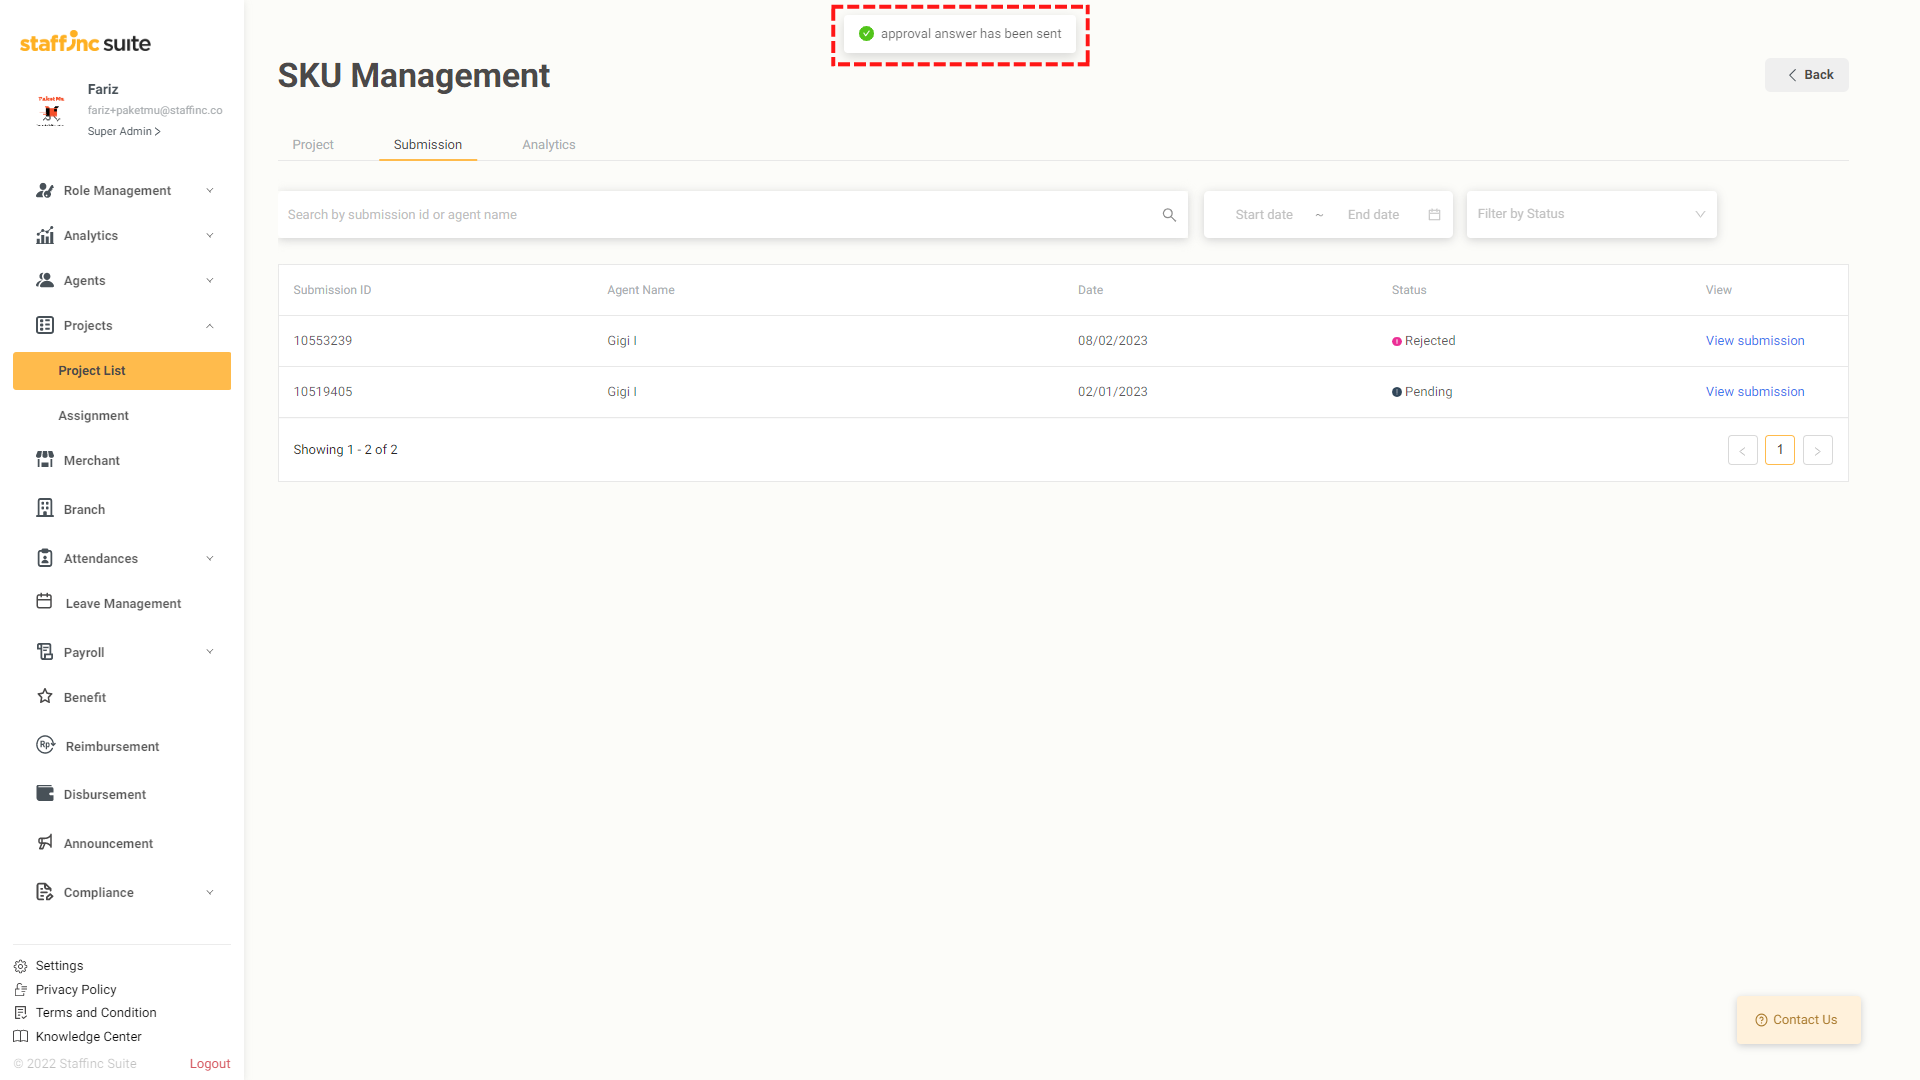The width and height of the screenshot is (1920, 1080).
Task: Expand the Payroll menu chevron
Action: click(210, 652)
